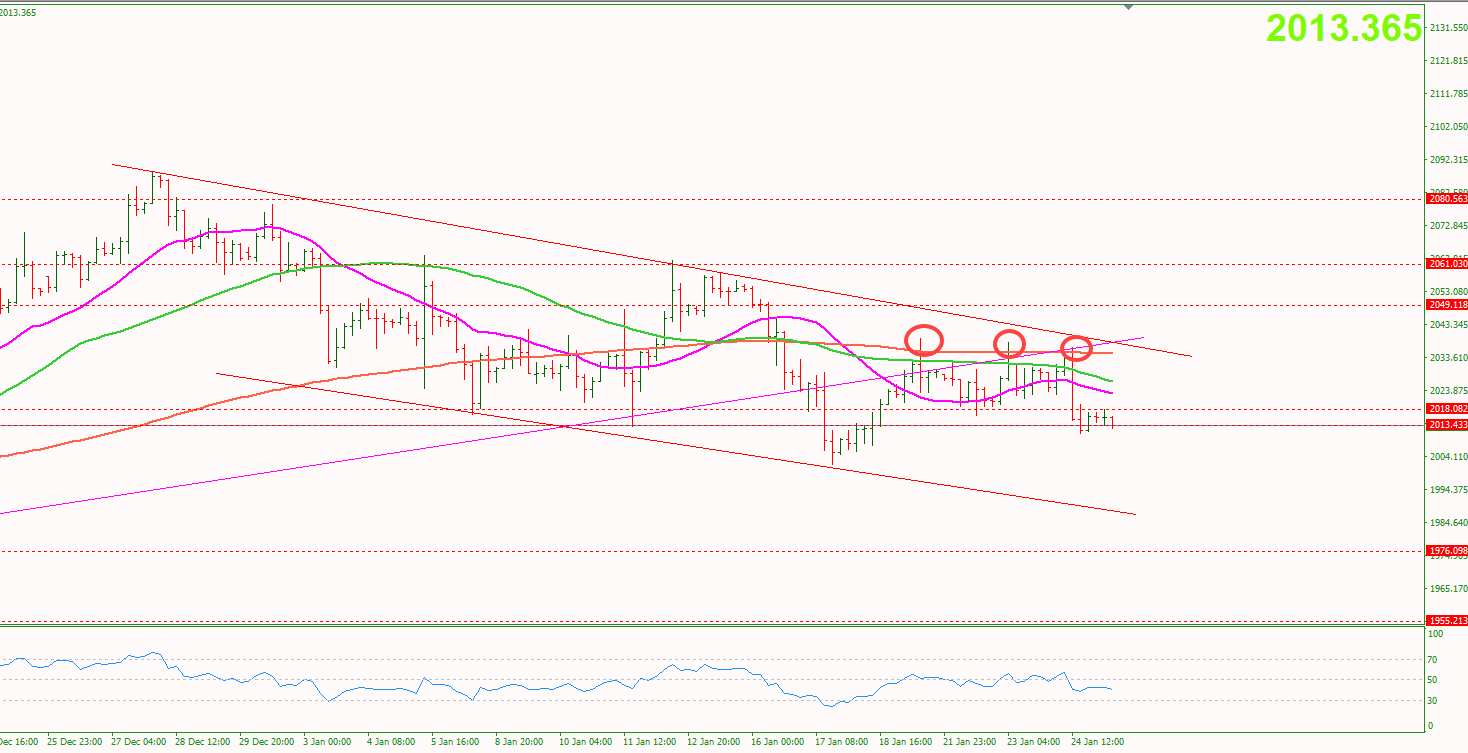Viewport: 1468px width, 753px height.
Task: Select the 1955.213 red price level tag
Action: click(x=1448, y=621)
